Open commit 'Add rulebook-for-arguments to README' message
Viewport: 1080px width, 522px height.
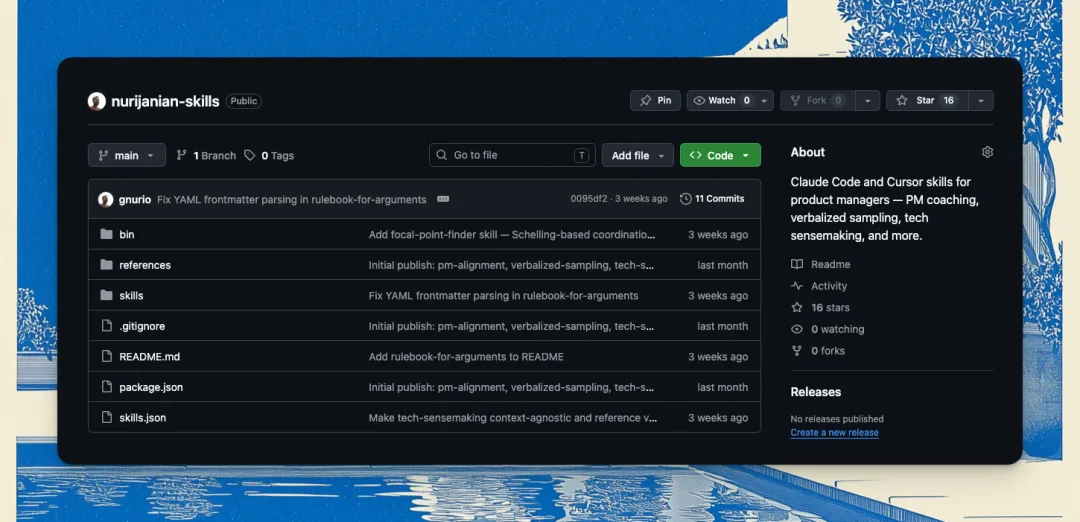(x=466, y=356)
